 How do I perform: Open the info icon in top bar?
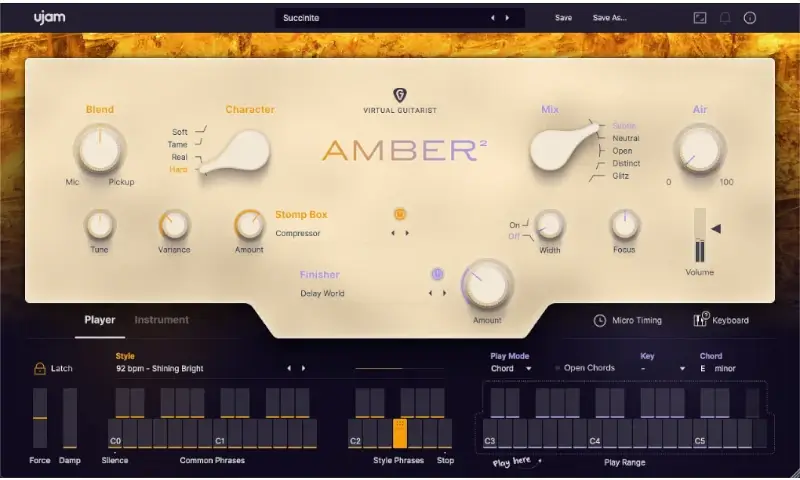pos(750,17)
